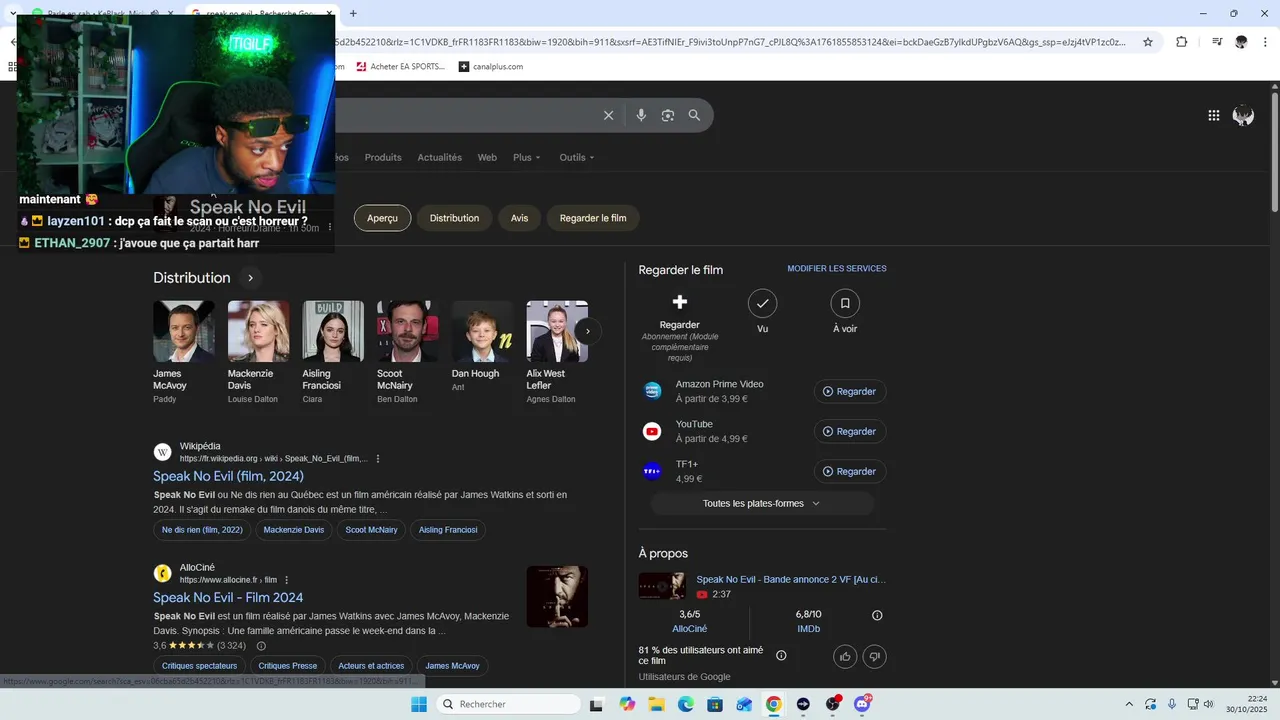Open info about AlloCiné and IMDb ratings

(x=877, y=615)
